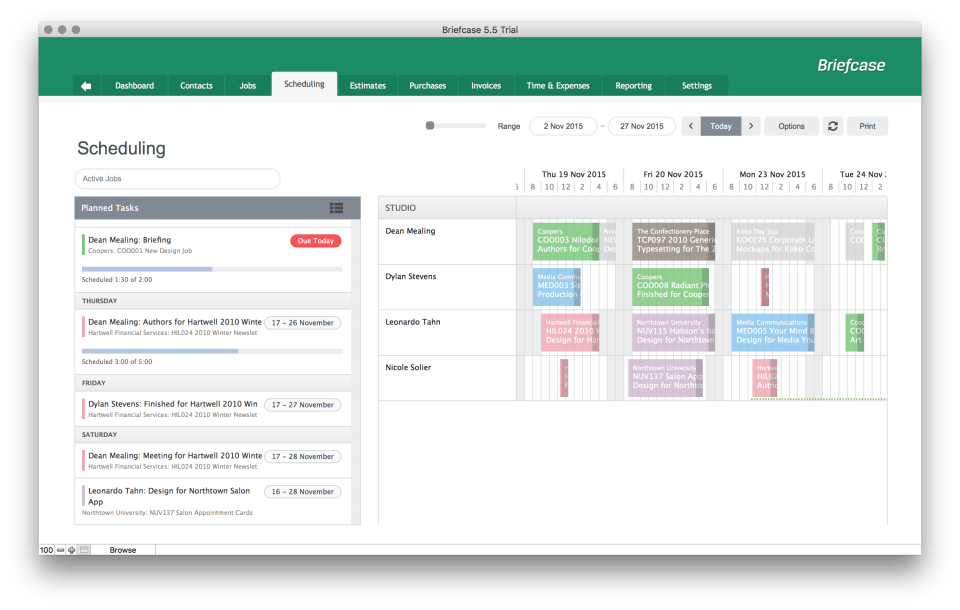960x610 pixels.
Task: Click the refresh schedule icon
Action: (833, 126)
